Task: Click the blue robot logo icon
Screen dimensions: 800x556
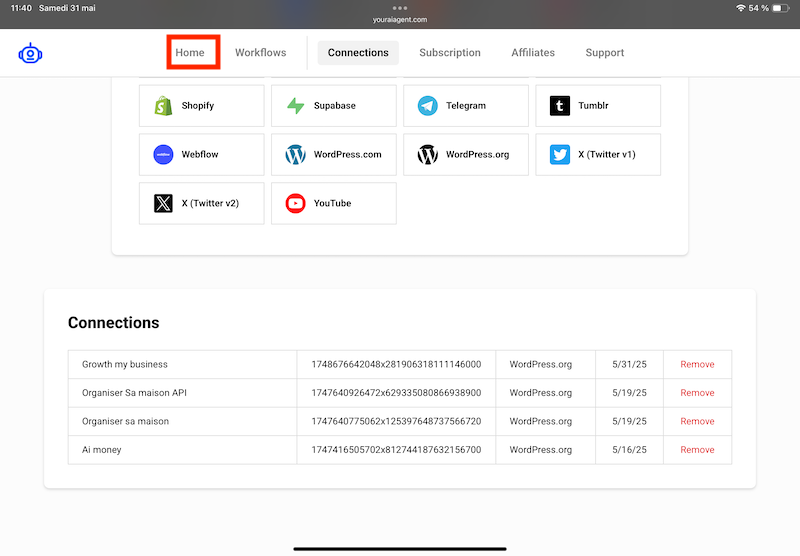Action: coord(30,53)
